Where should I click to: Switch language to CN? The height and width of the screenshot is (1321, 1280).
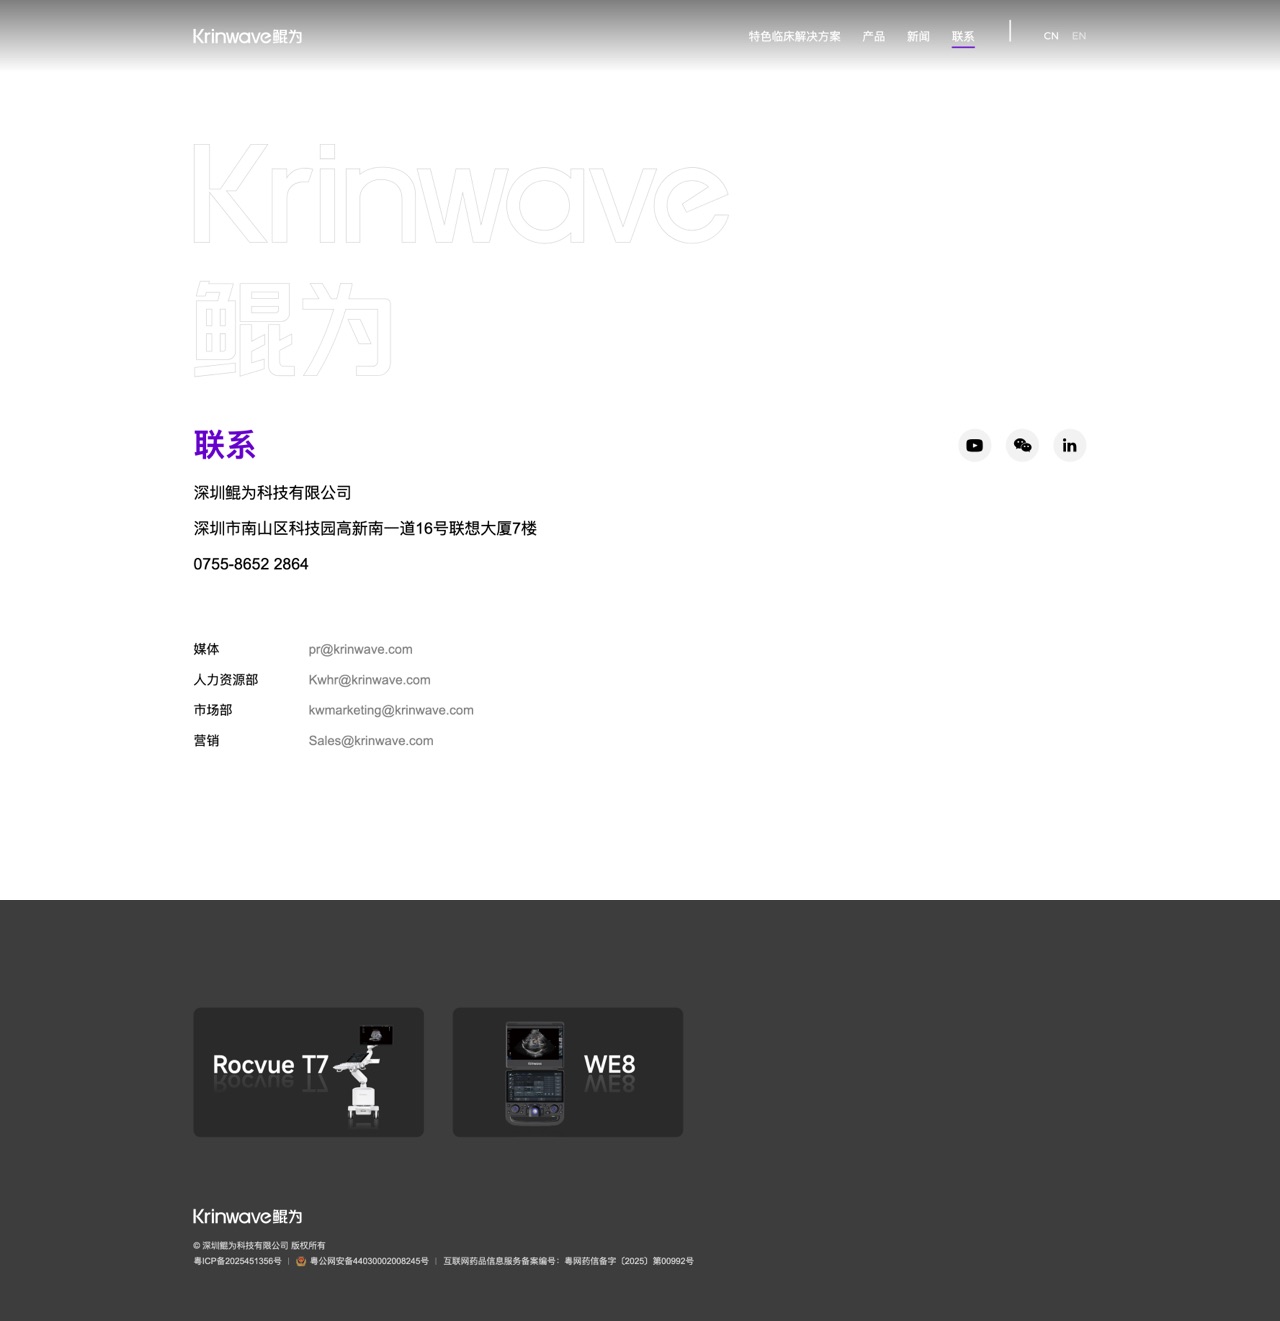(x=1051, y=36)
